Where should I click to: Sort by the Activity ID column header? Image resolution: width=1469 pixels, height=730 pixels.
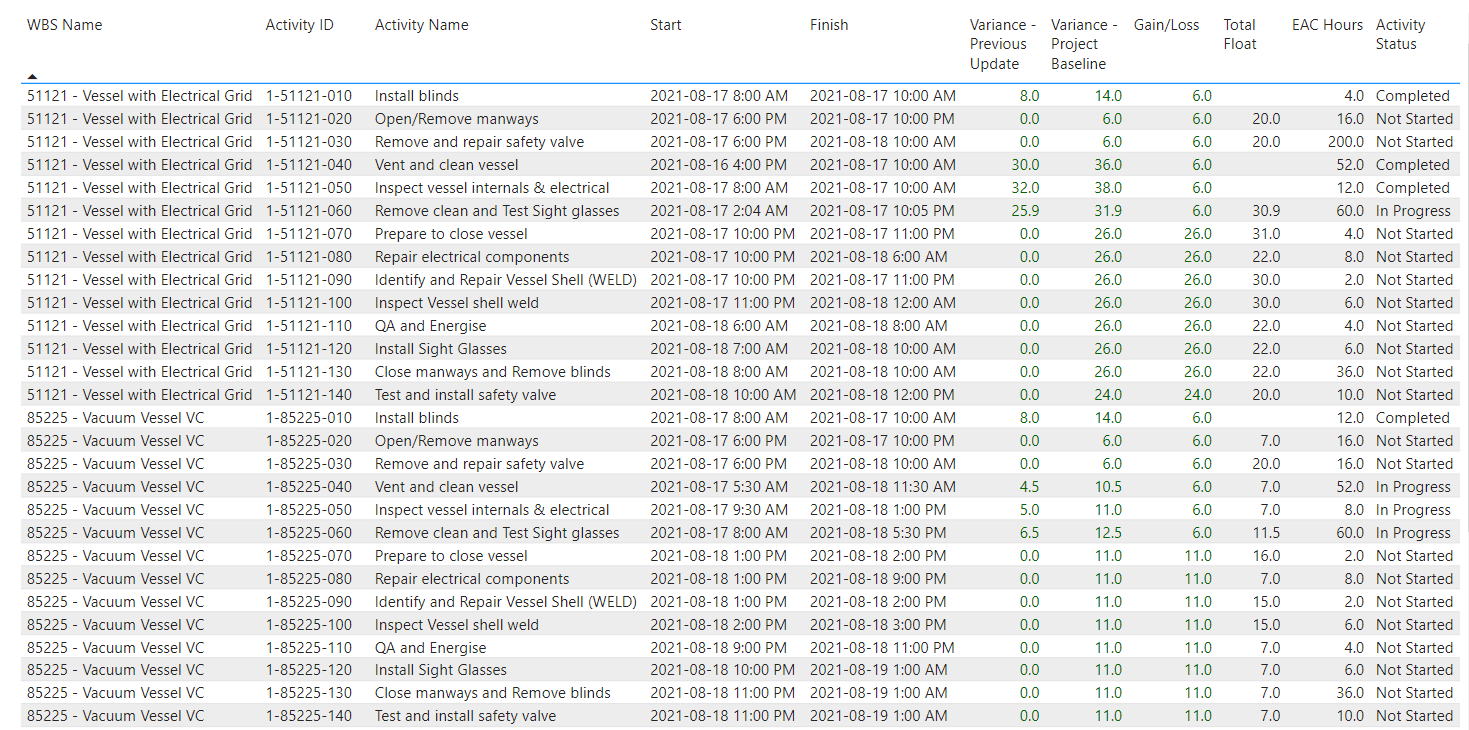tap(299, 25)
